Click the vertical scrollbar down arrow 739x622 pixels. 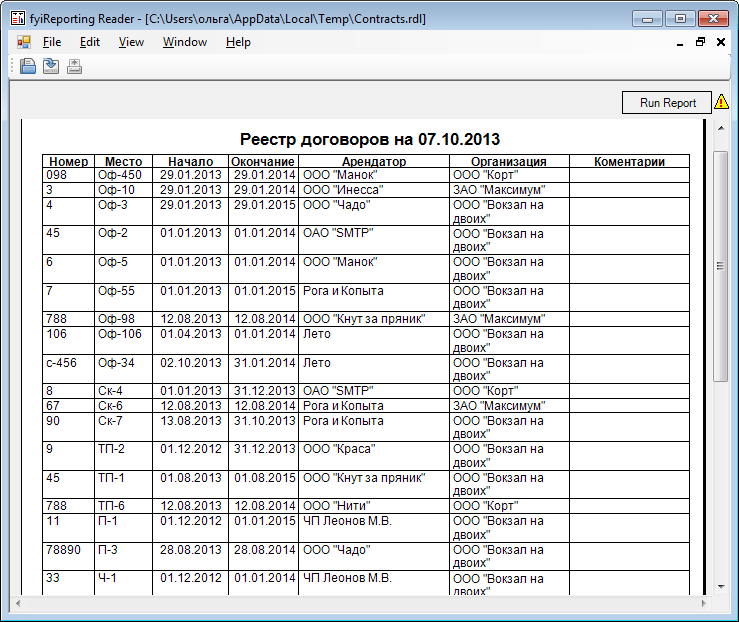pyautogui.click(x=721, y=587)
